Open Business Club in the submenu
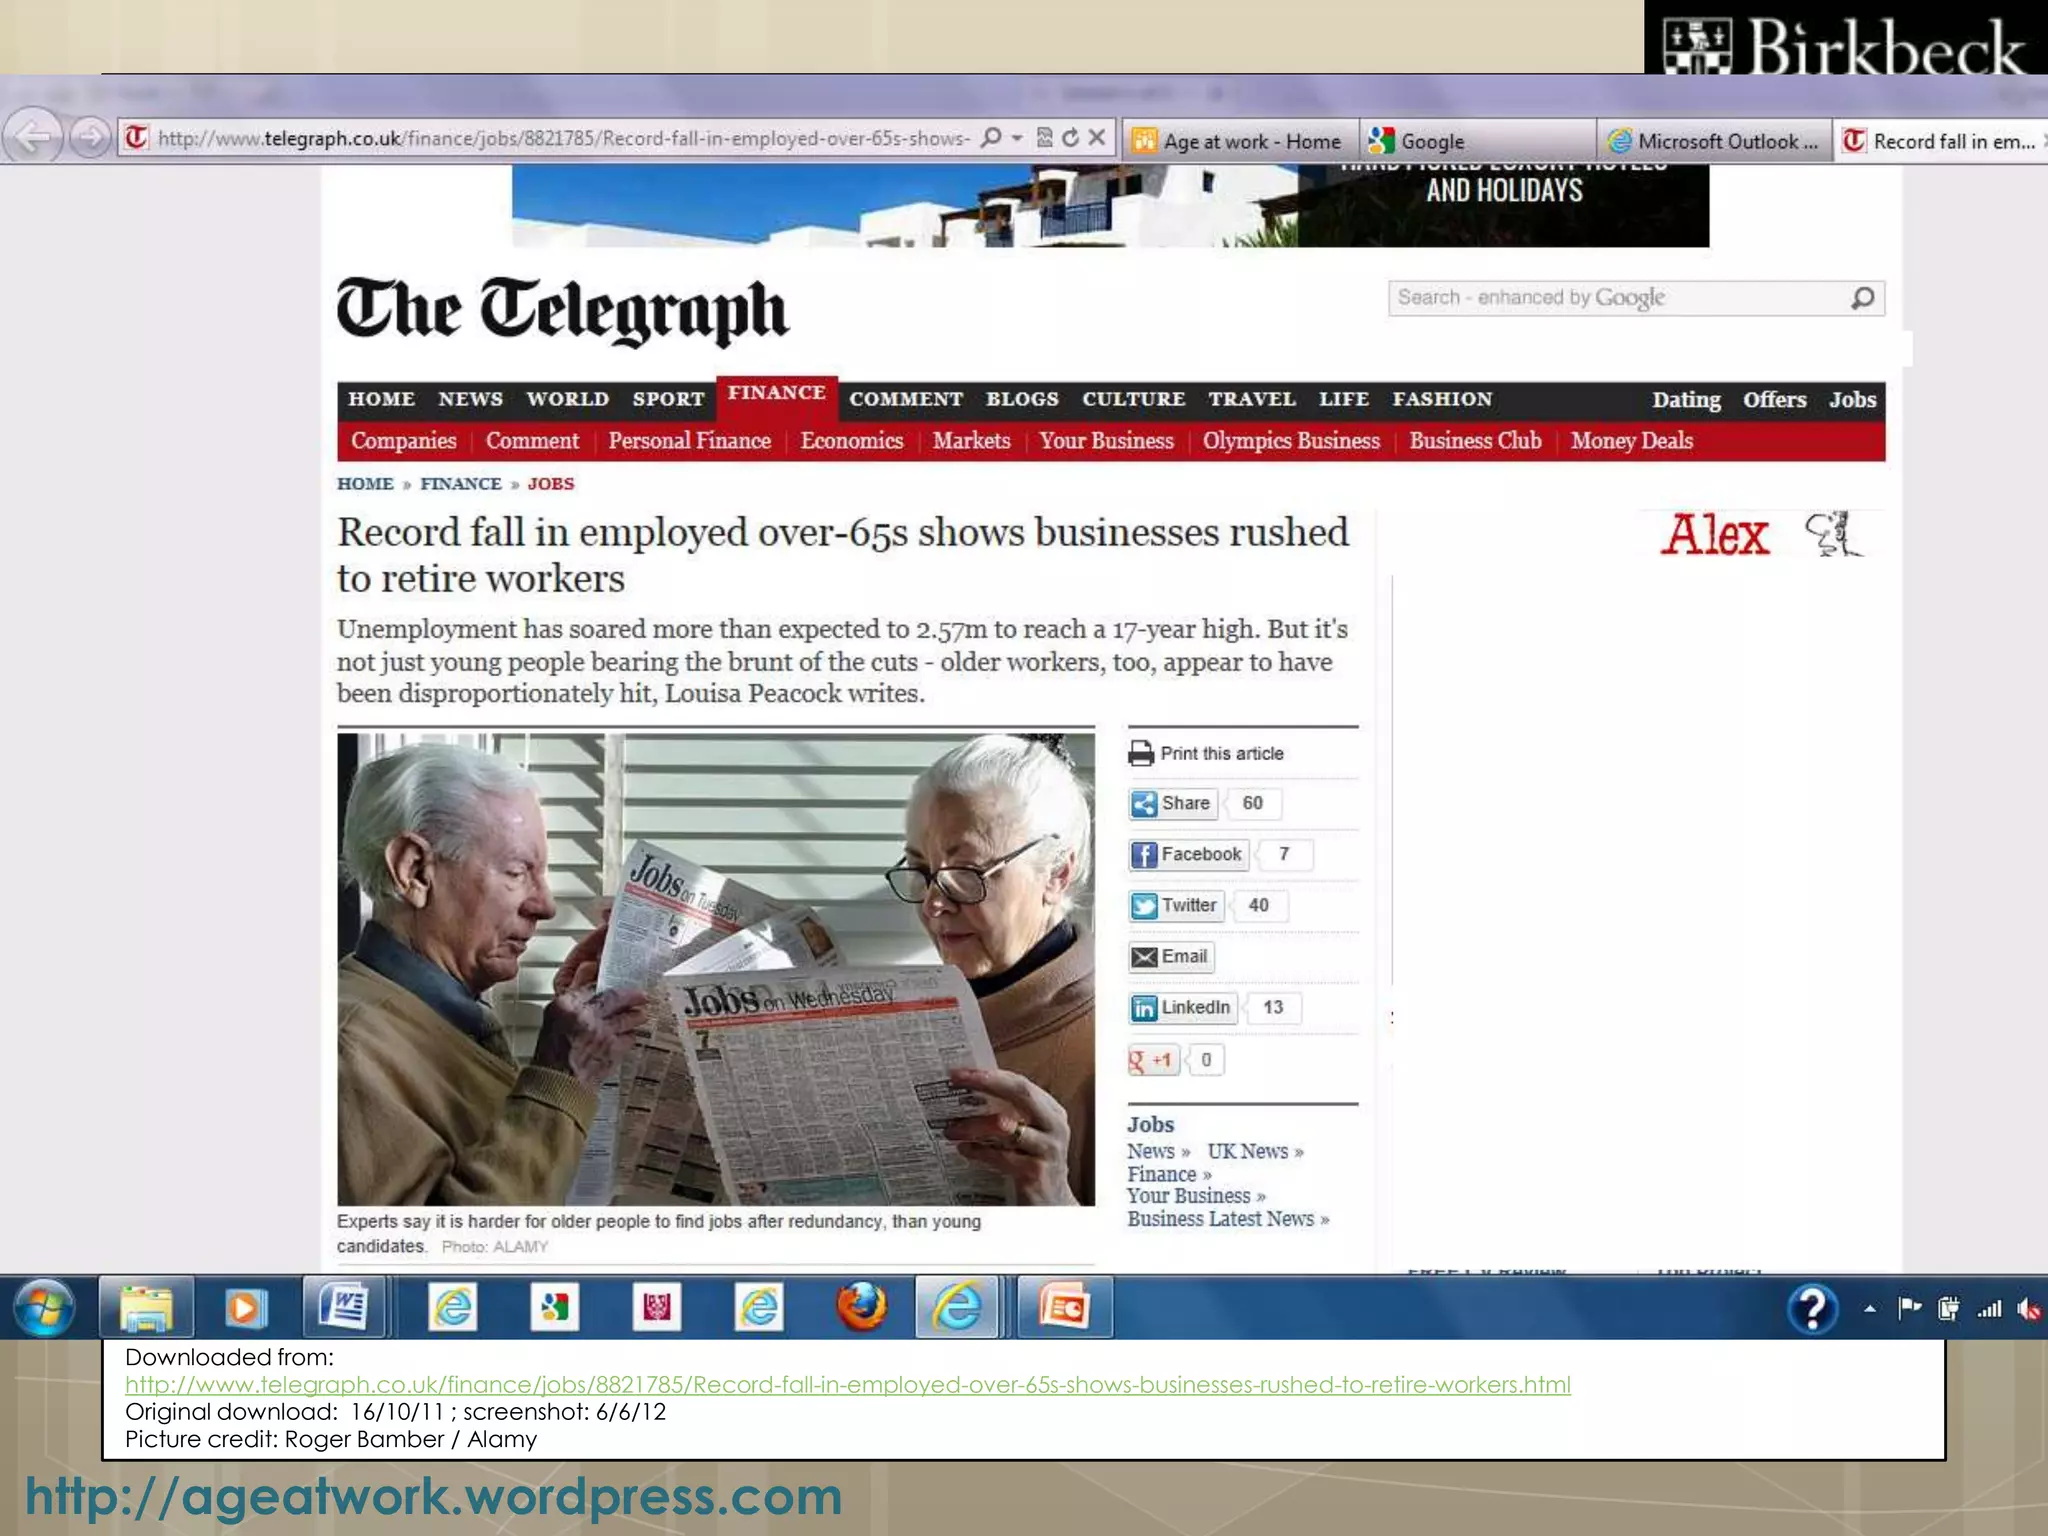 (1475, 441)
